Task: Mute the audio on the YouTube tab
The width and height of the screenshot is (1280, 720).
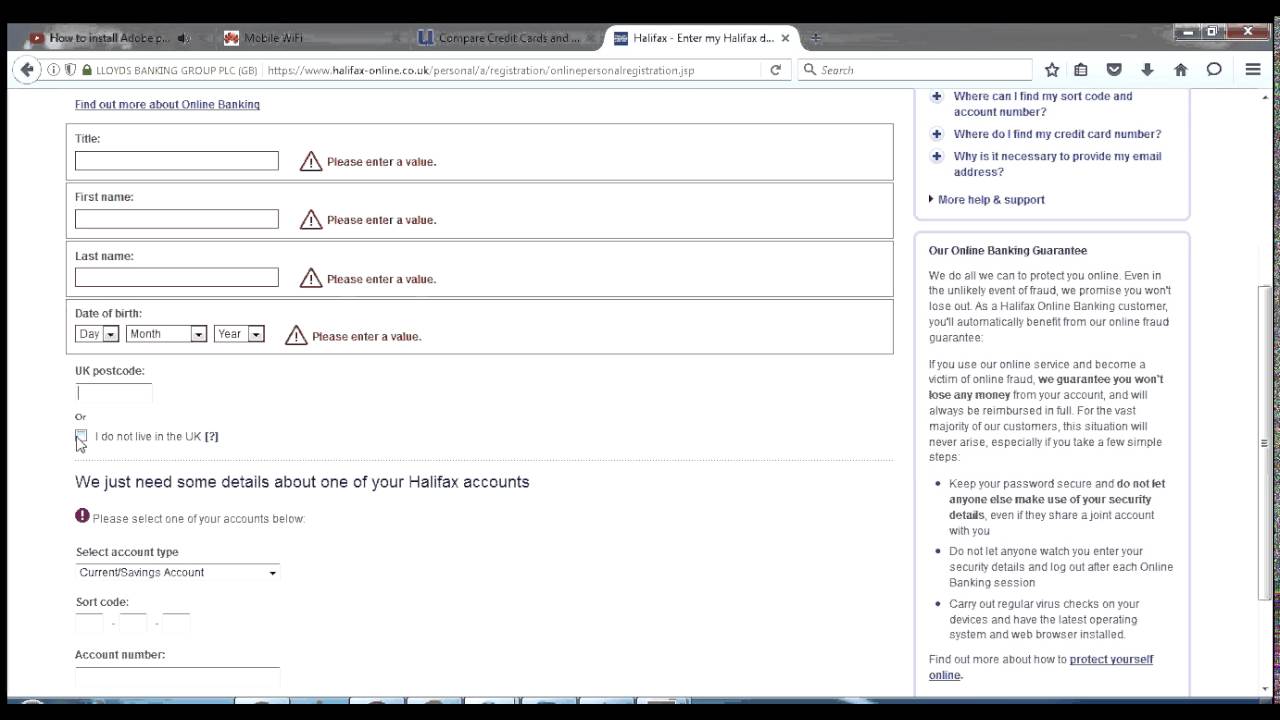Action: point(183,38)
